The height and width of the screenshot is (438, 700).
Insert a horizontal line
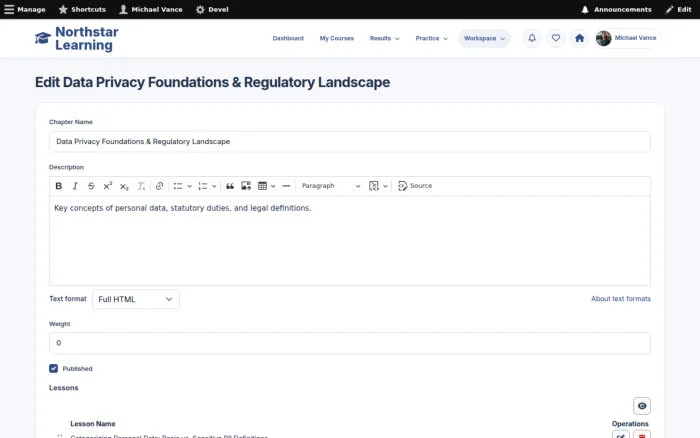click(x=286, y=186)
